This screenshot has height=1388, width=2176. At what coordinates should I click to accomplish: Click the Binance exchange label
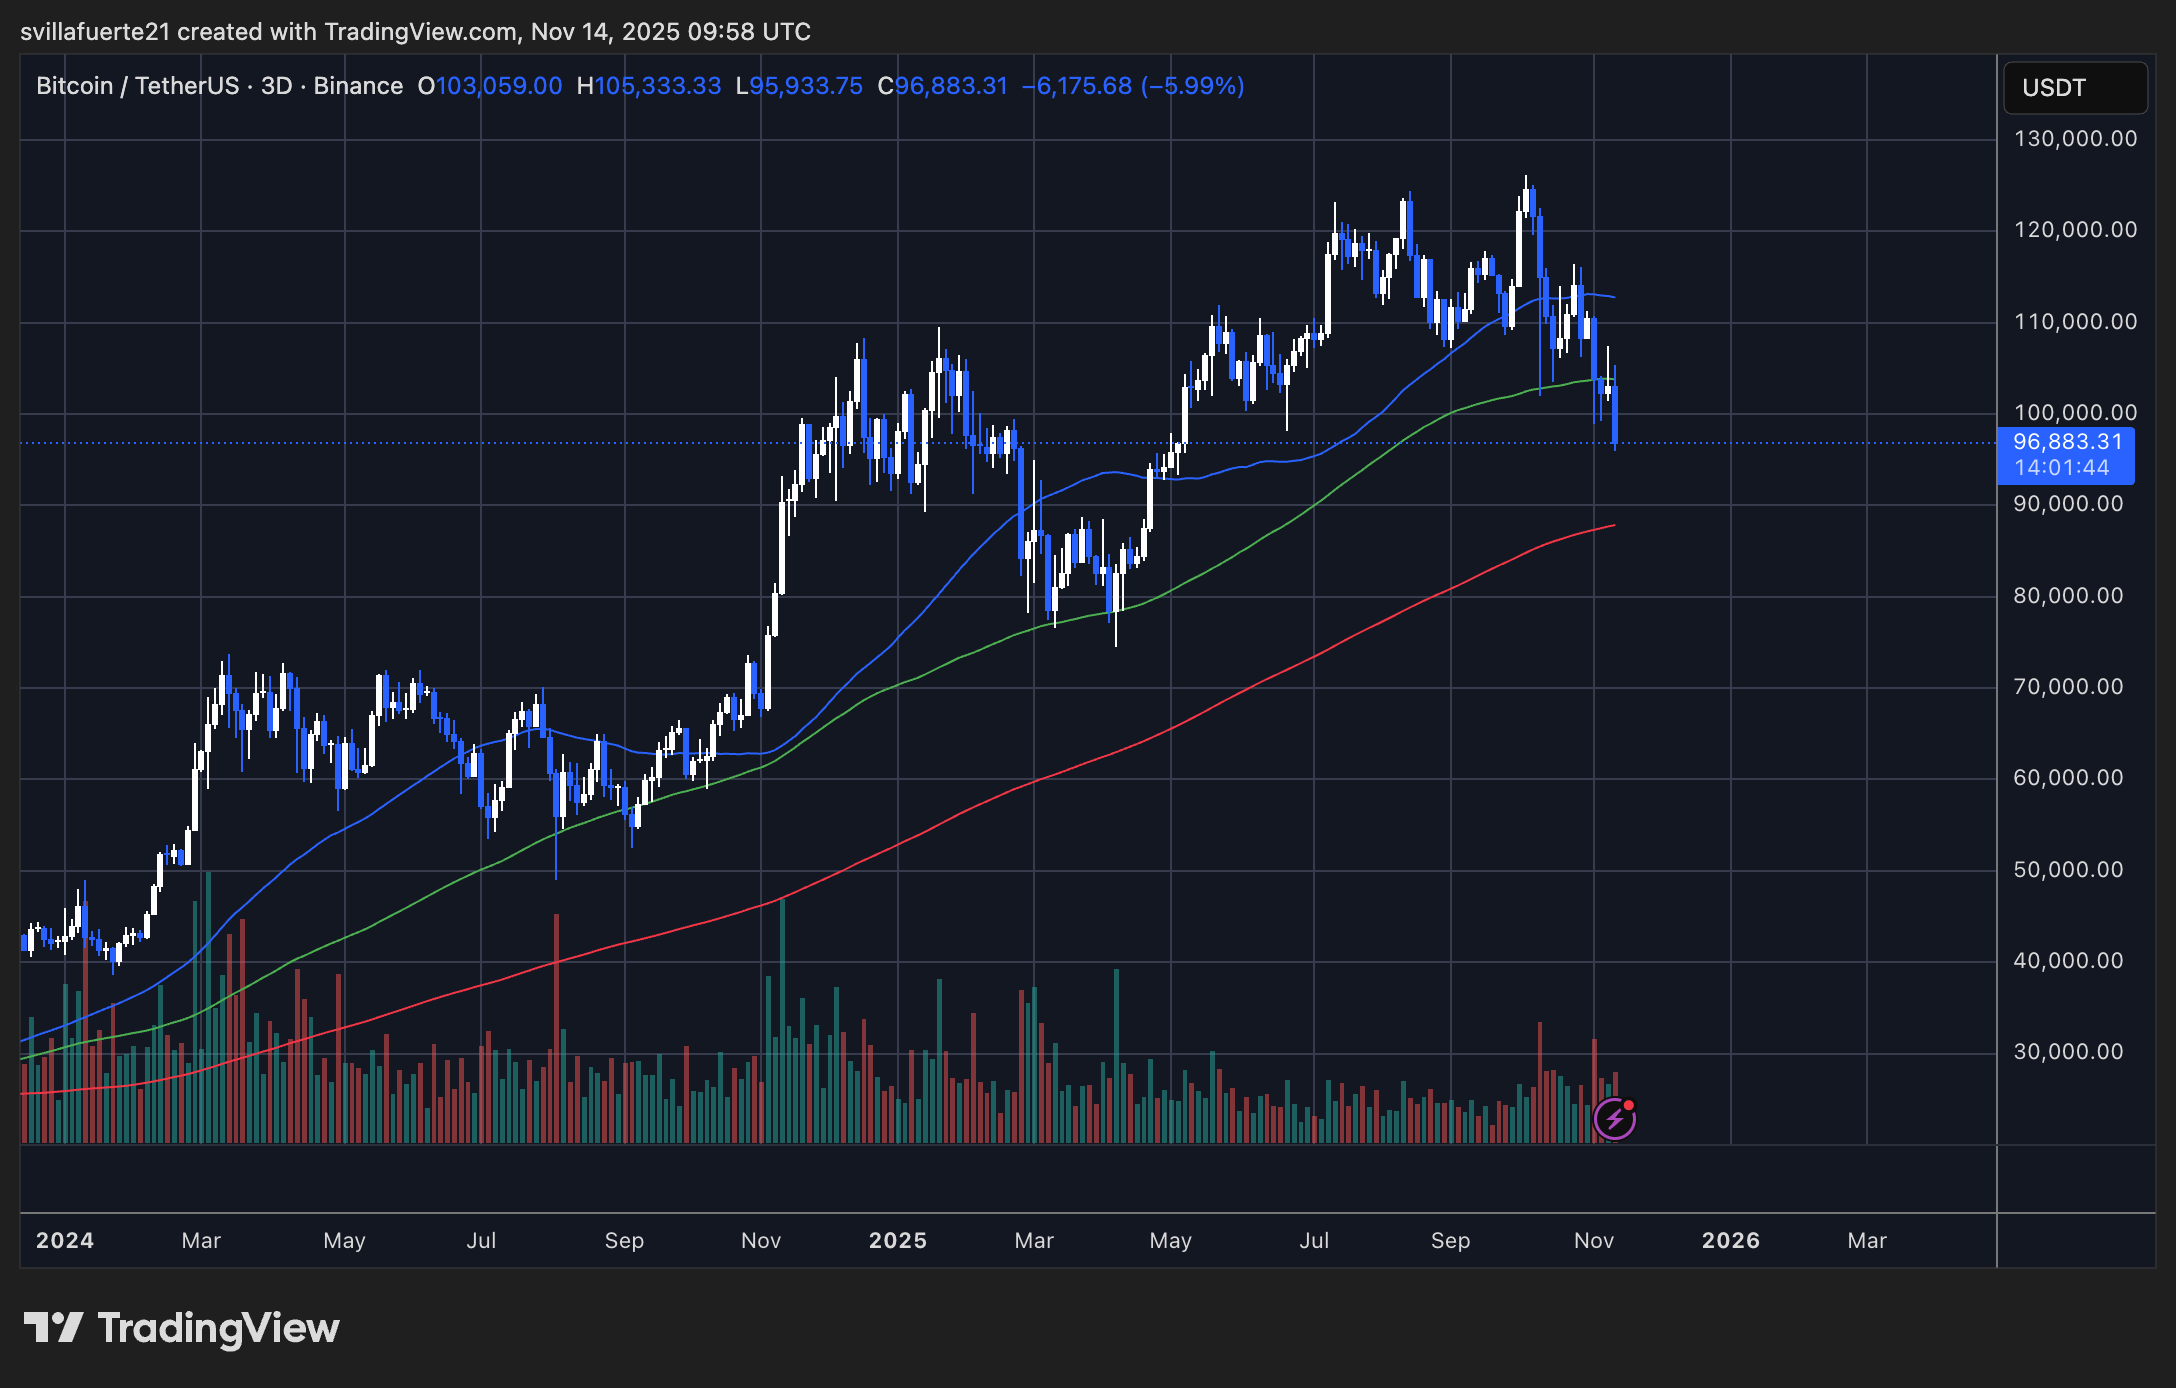pos(358,86)
